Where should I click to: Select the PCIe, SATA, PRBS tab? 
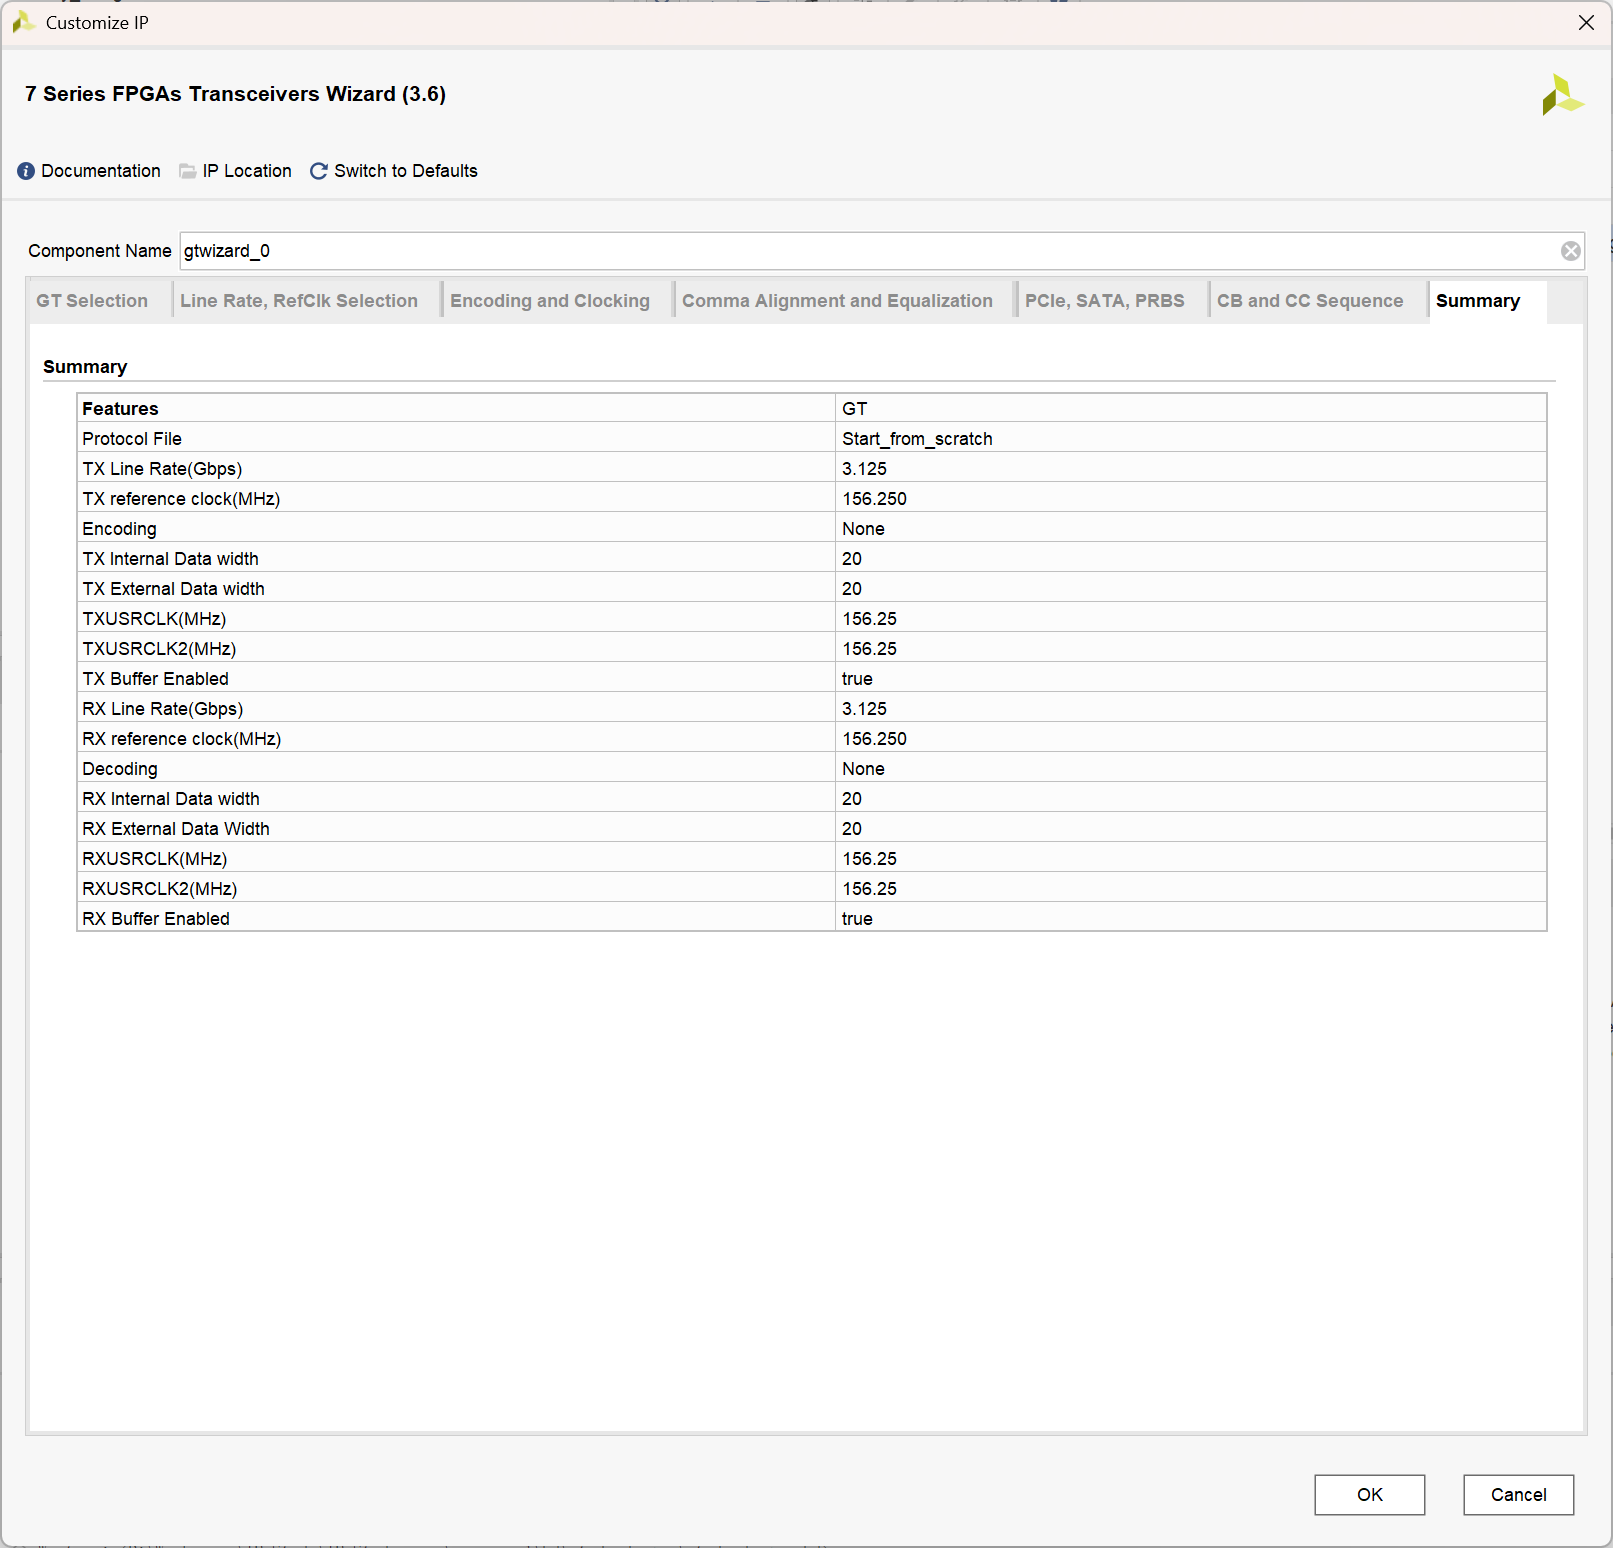coord(1104,301)
